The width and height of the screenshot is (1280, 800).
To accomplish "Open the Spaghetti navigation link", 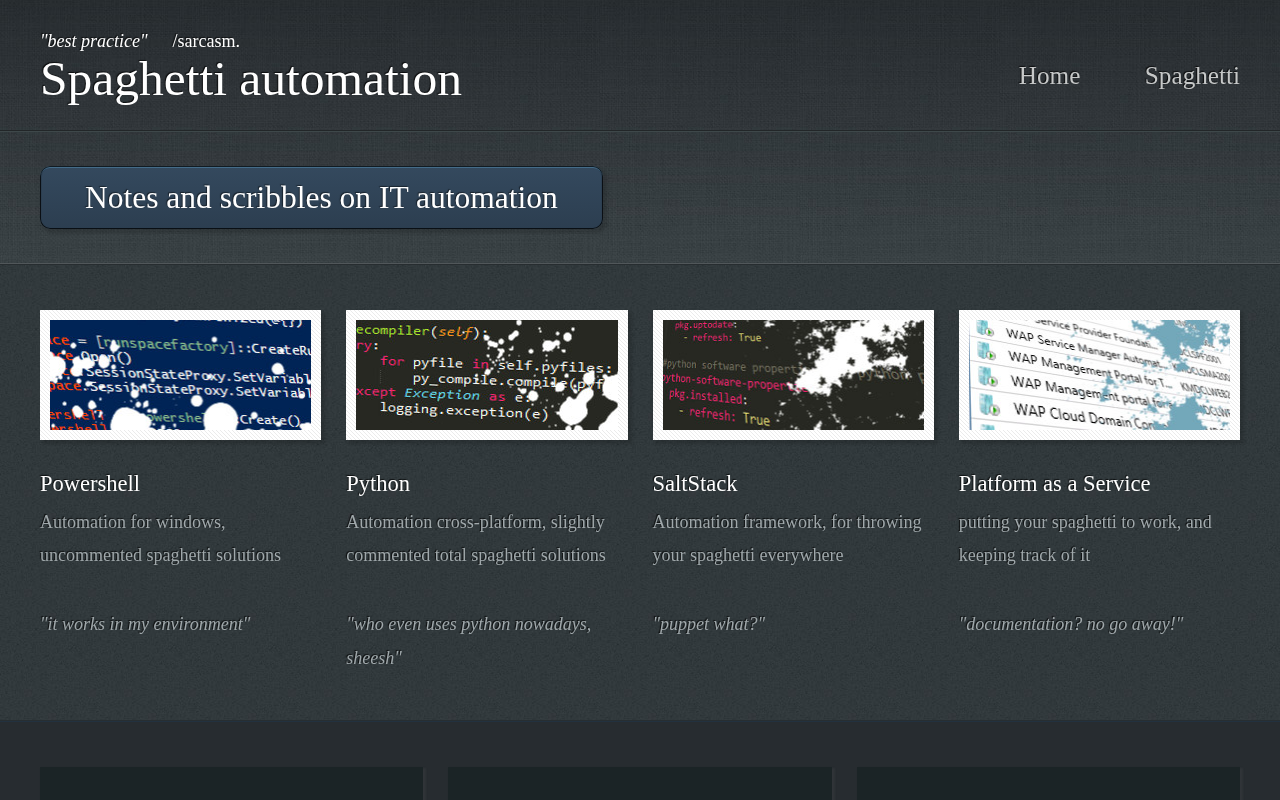I will click(1192, 76).
